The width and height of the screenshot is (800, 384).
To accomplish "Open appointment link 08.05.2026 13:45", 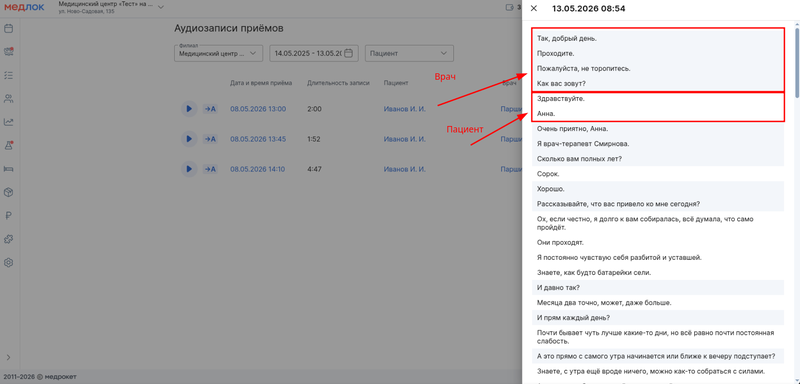I will [258, 139].
